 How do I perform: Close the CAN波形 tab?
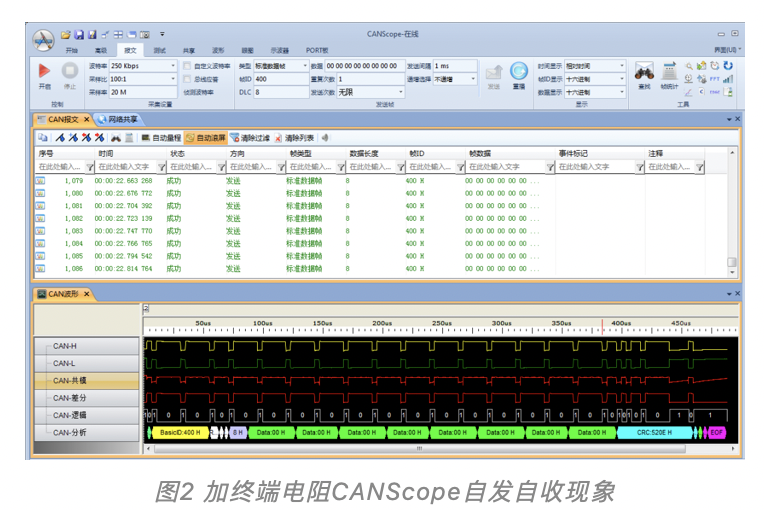pos(87,294)
